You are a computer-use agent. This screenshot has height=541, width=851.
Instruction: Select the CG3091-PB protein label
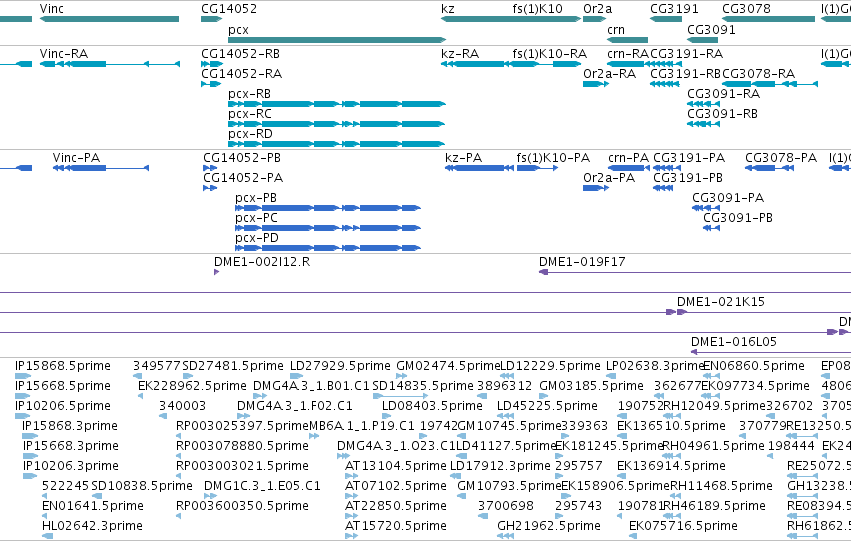point(738,218)
